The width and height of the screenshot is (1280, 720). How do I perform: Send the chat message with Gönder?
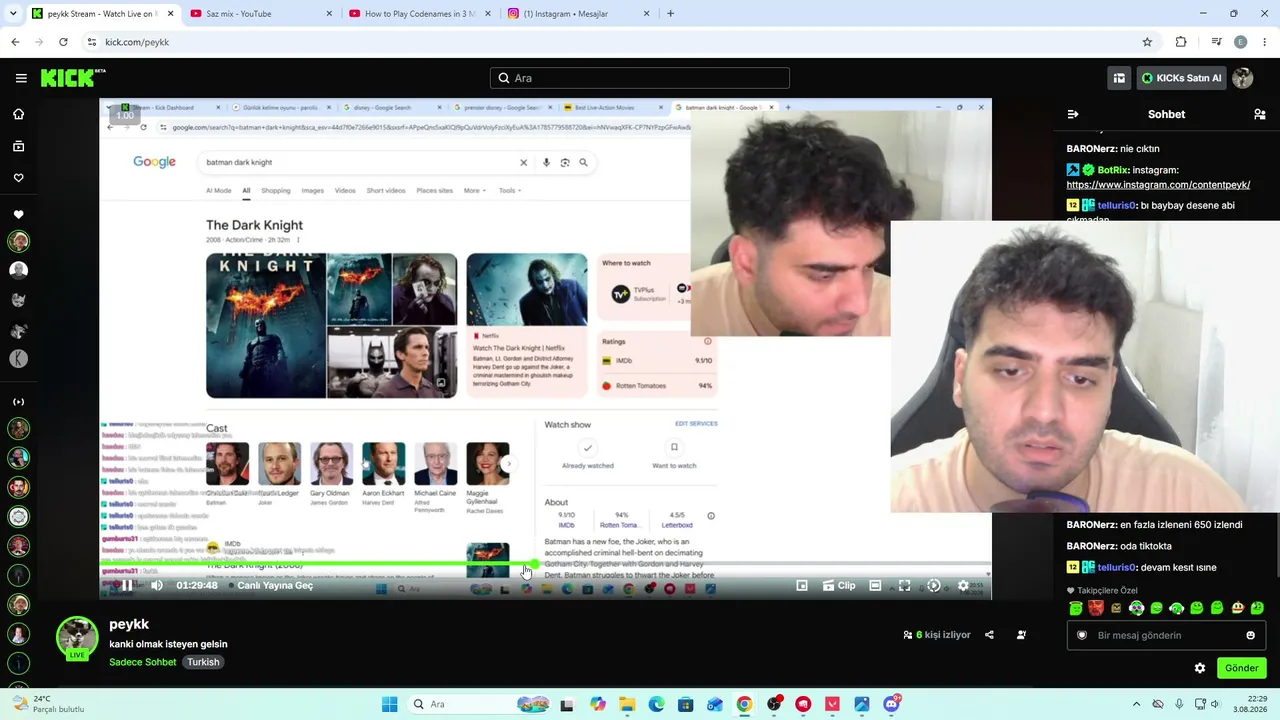(1241, 668)
